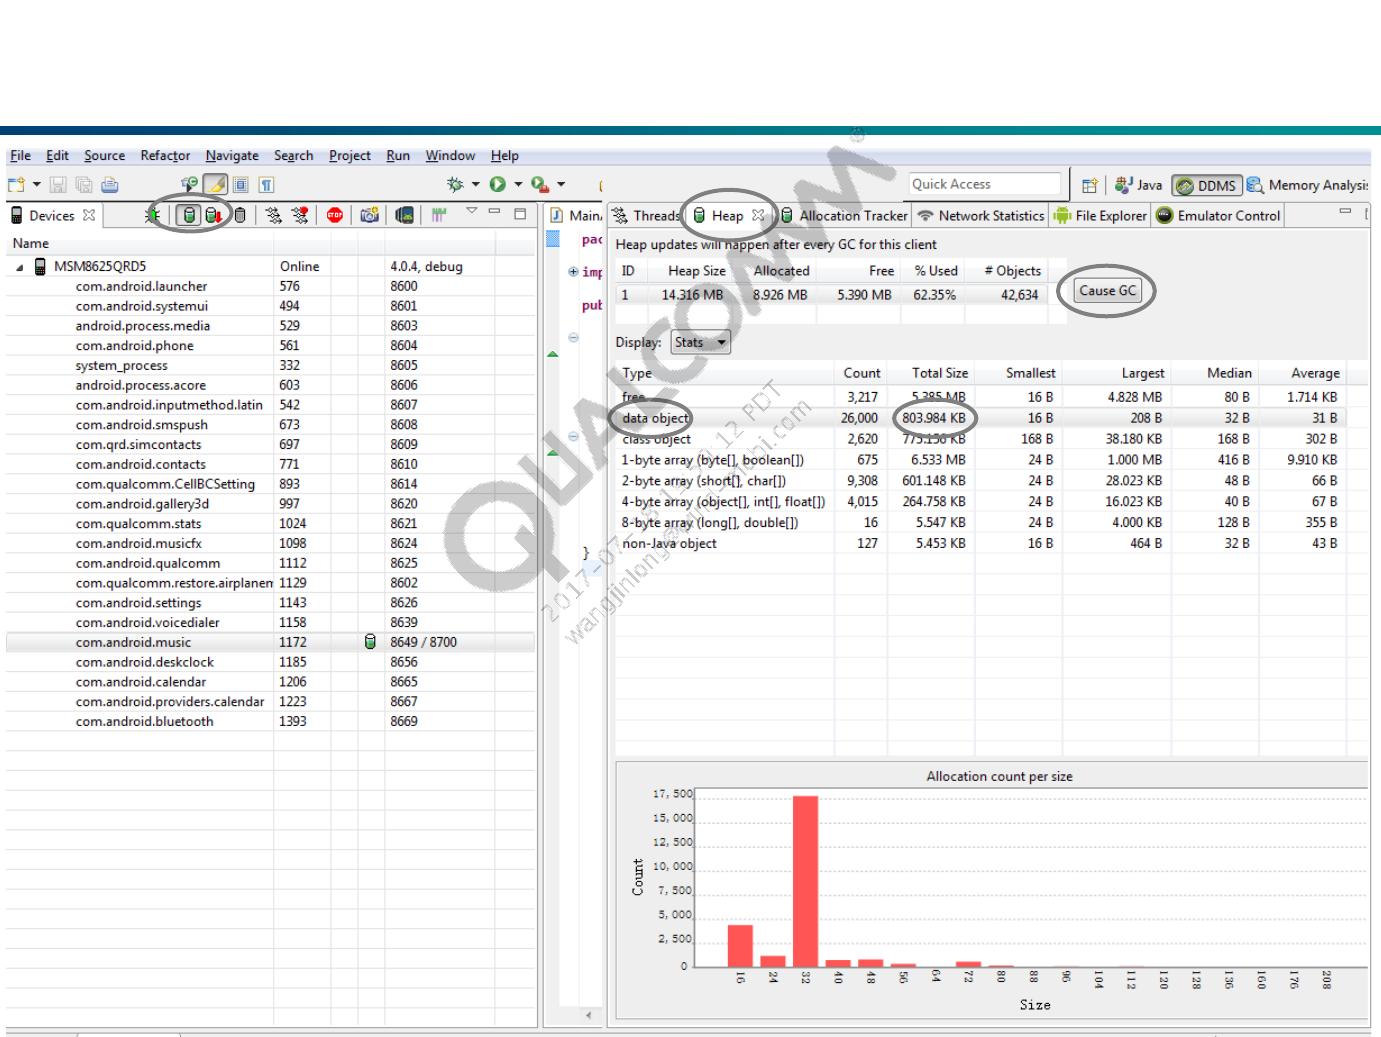The width and height of the screenshot is (1381, 1037).
Task: Toggle Show Whitespace Characters icon
Action: (266, 185)
